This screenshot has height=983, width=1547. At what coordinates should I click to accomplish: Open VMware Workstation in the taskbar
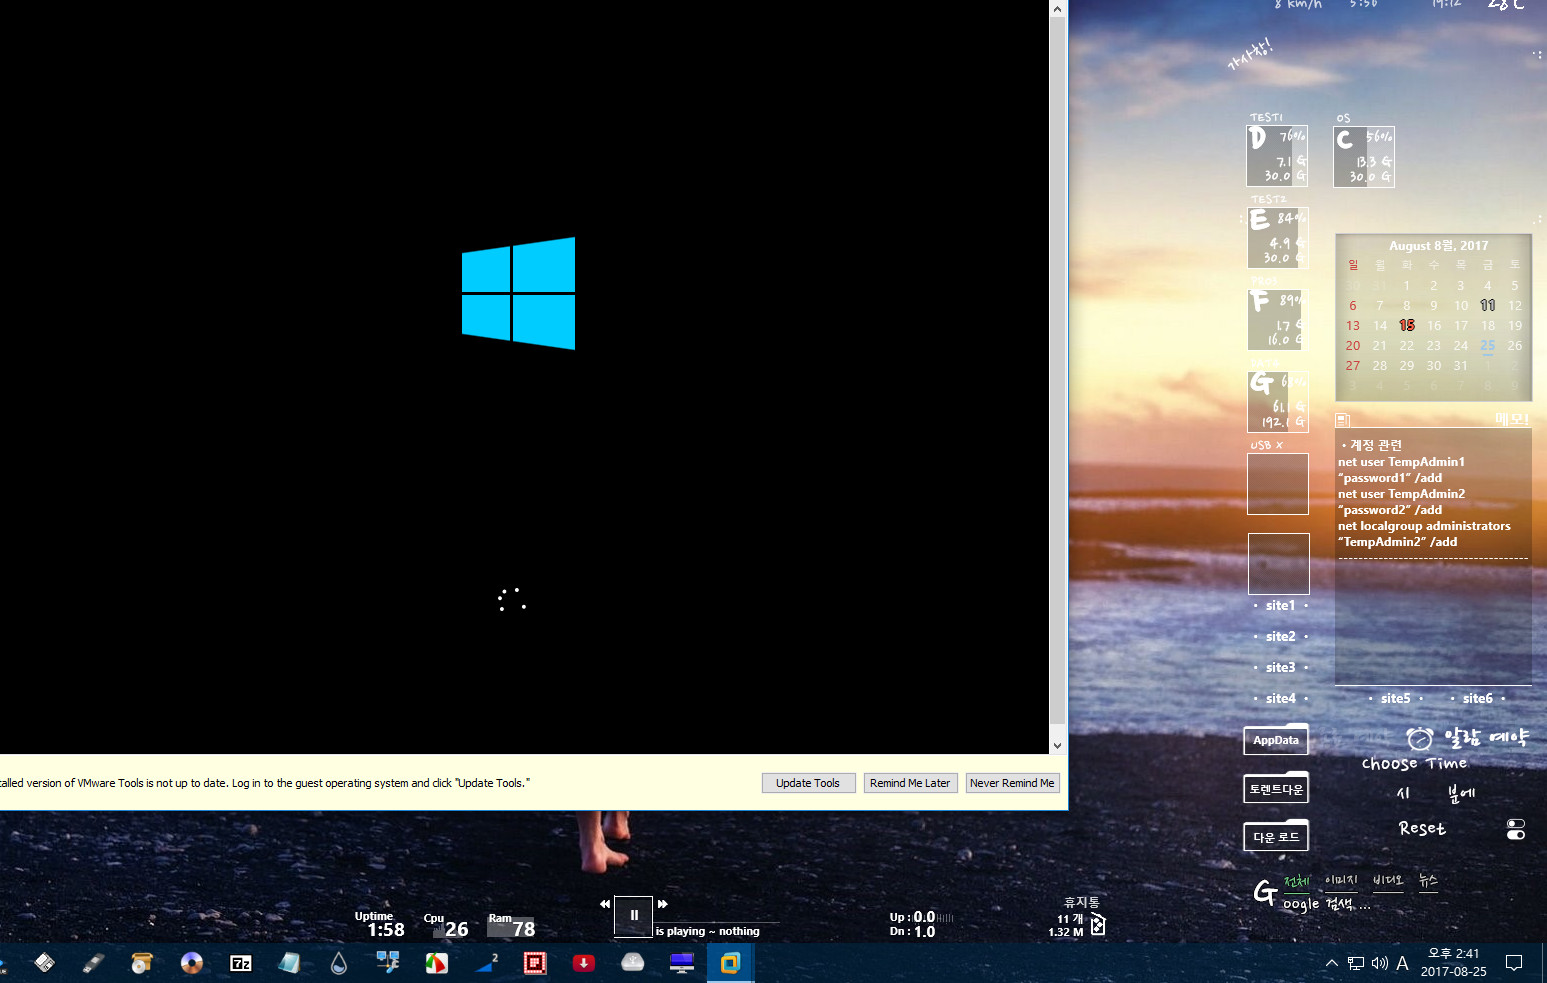[730, 963]
